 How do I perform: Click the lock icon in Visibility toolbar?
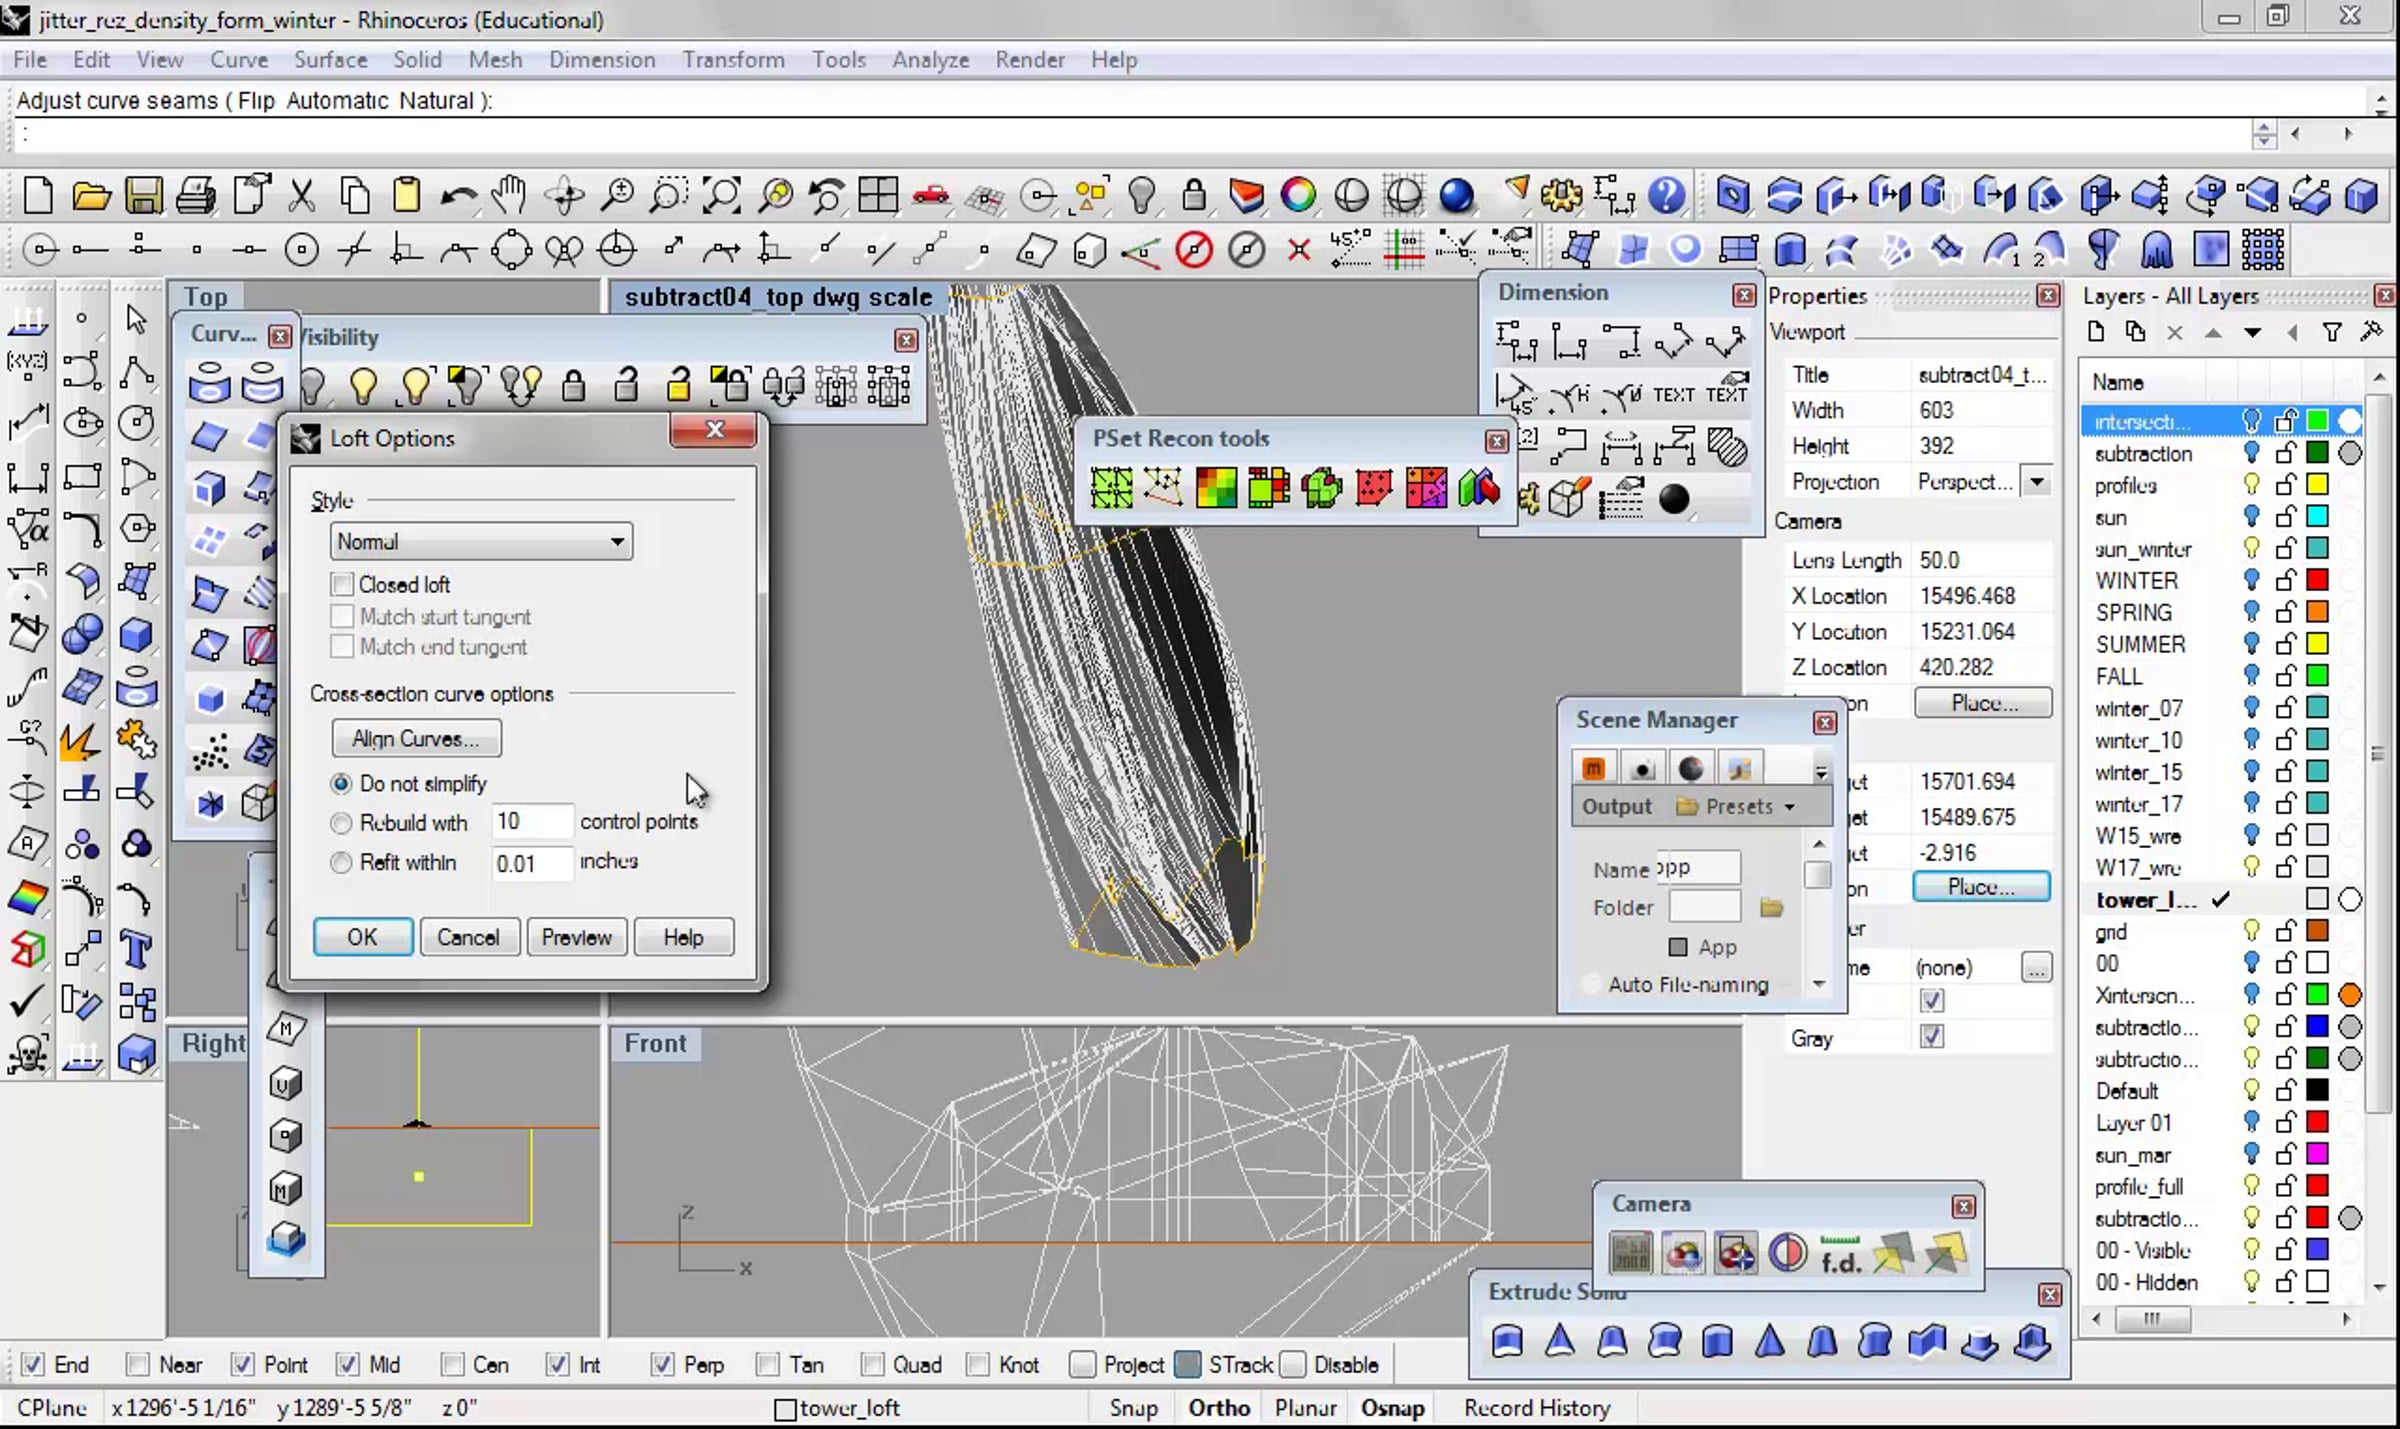(573, 385)
